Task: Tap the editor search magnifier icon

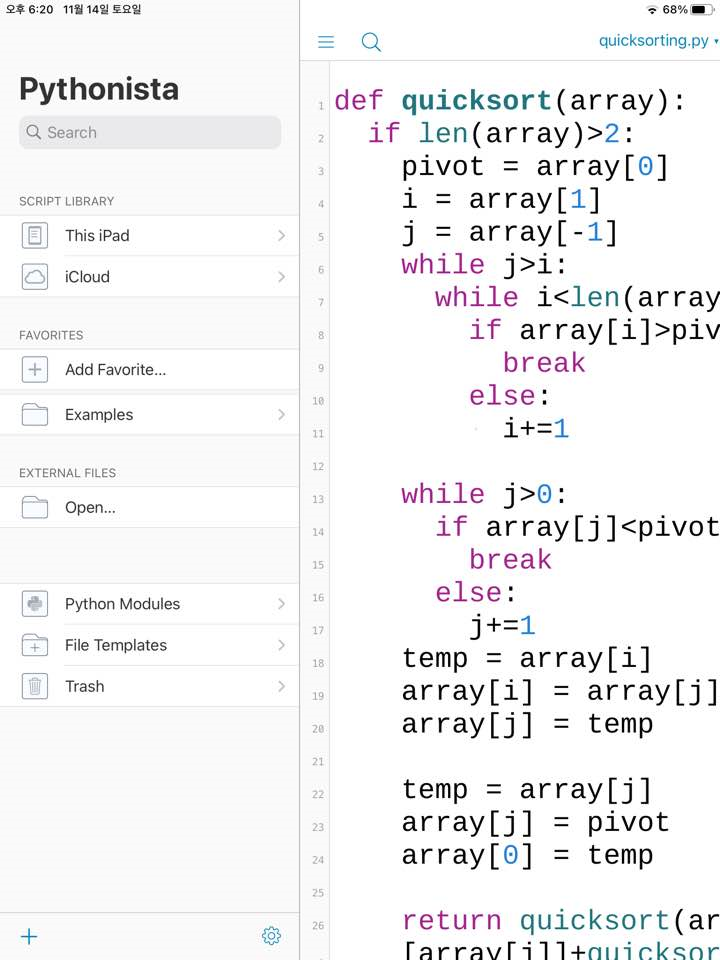Action: 371,42
